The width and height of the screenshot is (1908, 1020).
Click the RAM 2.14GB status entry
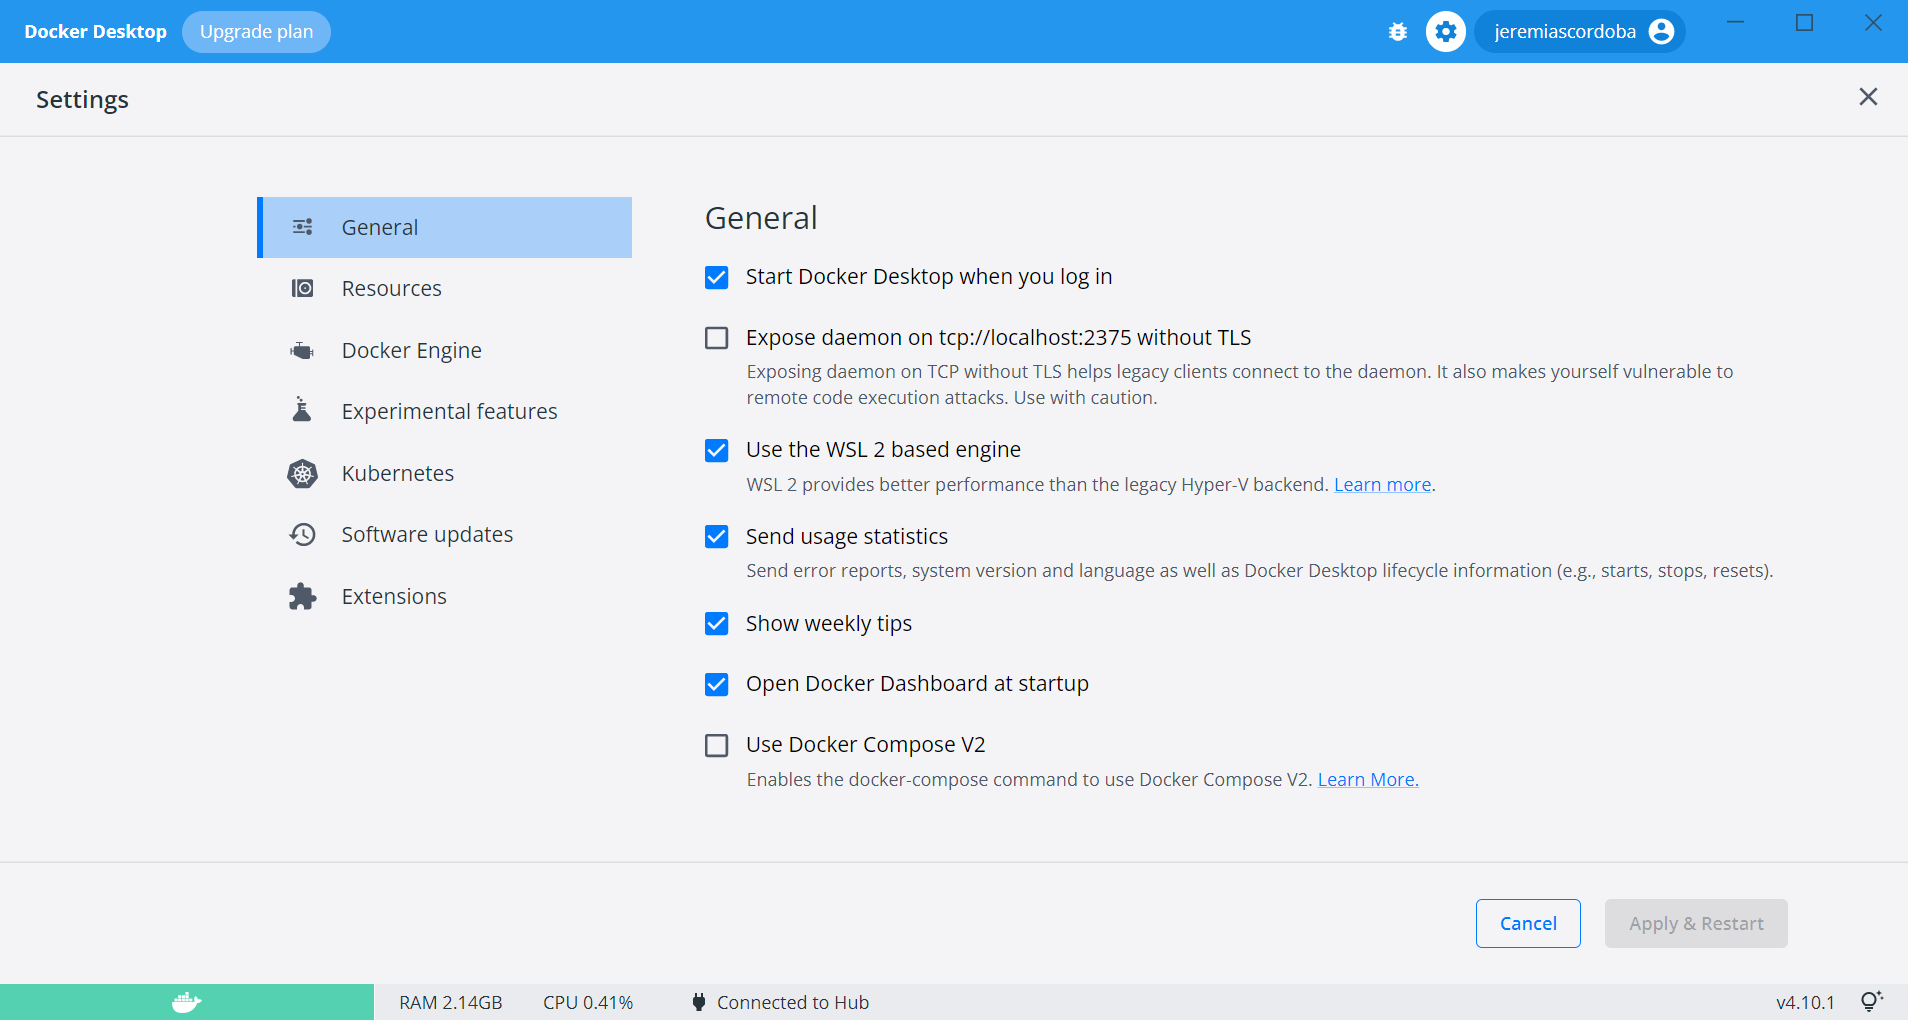[451, 1002]
